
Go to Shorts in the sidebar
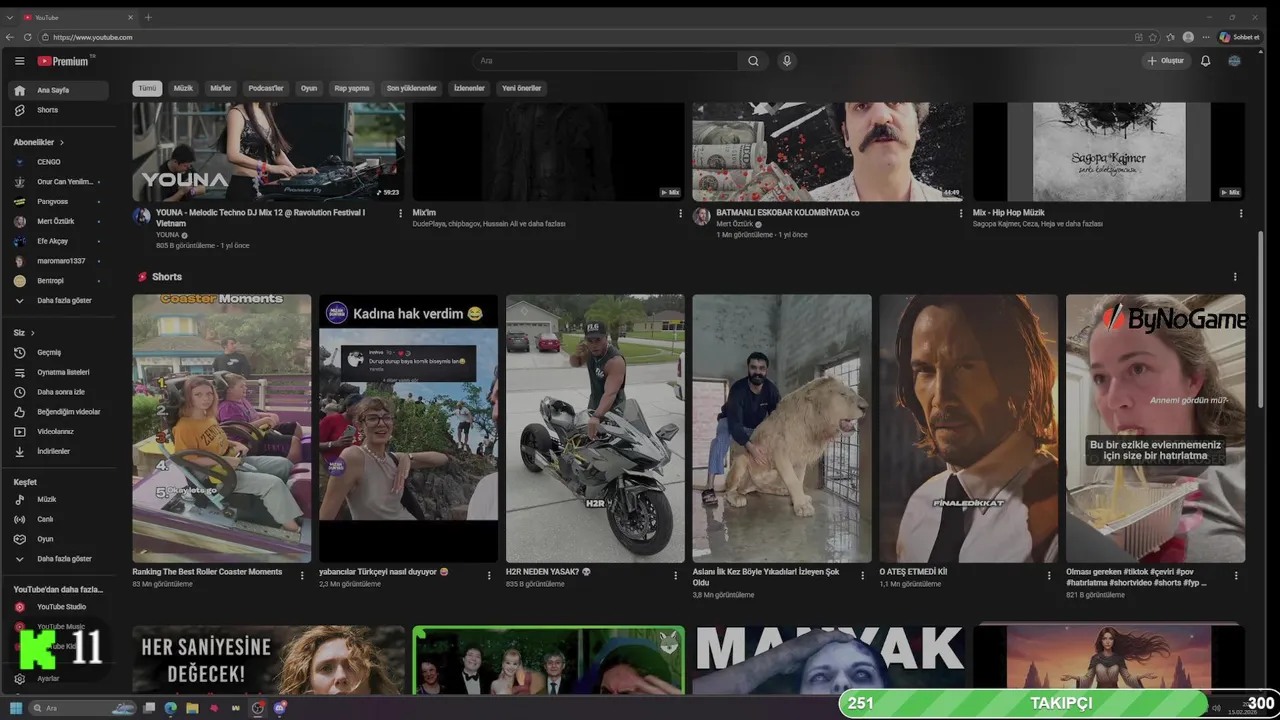click(60, 110)
